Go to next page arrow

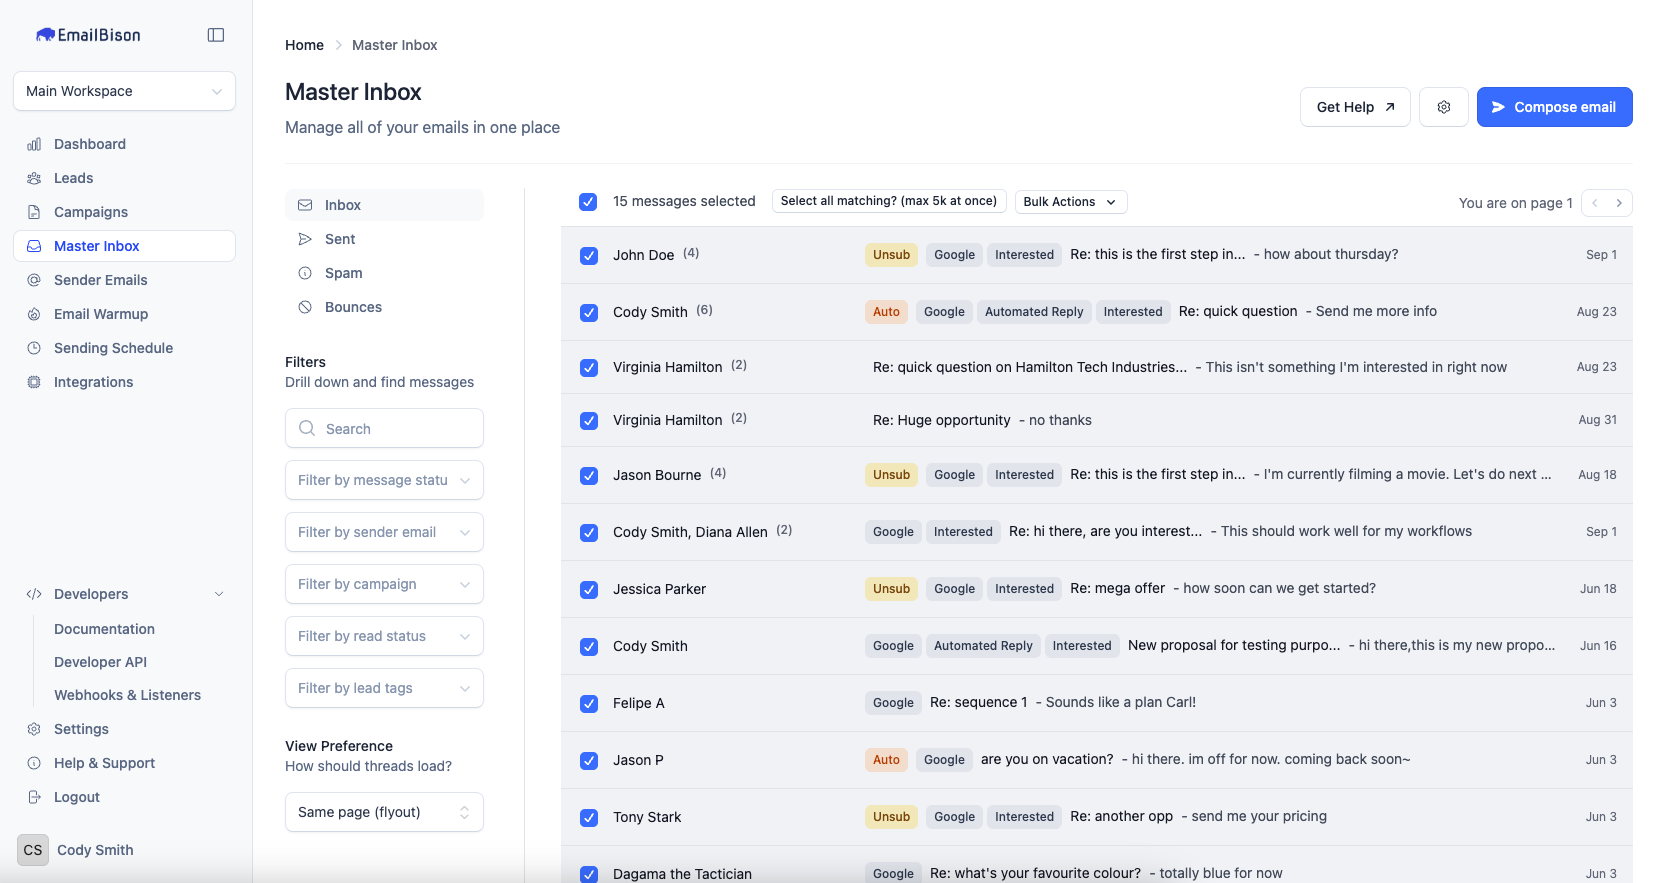click(1619, 203)
